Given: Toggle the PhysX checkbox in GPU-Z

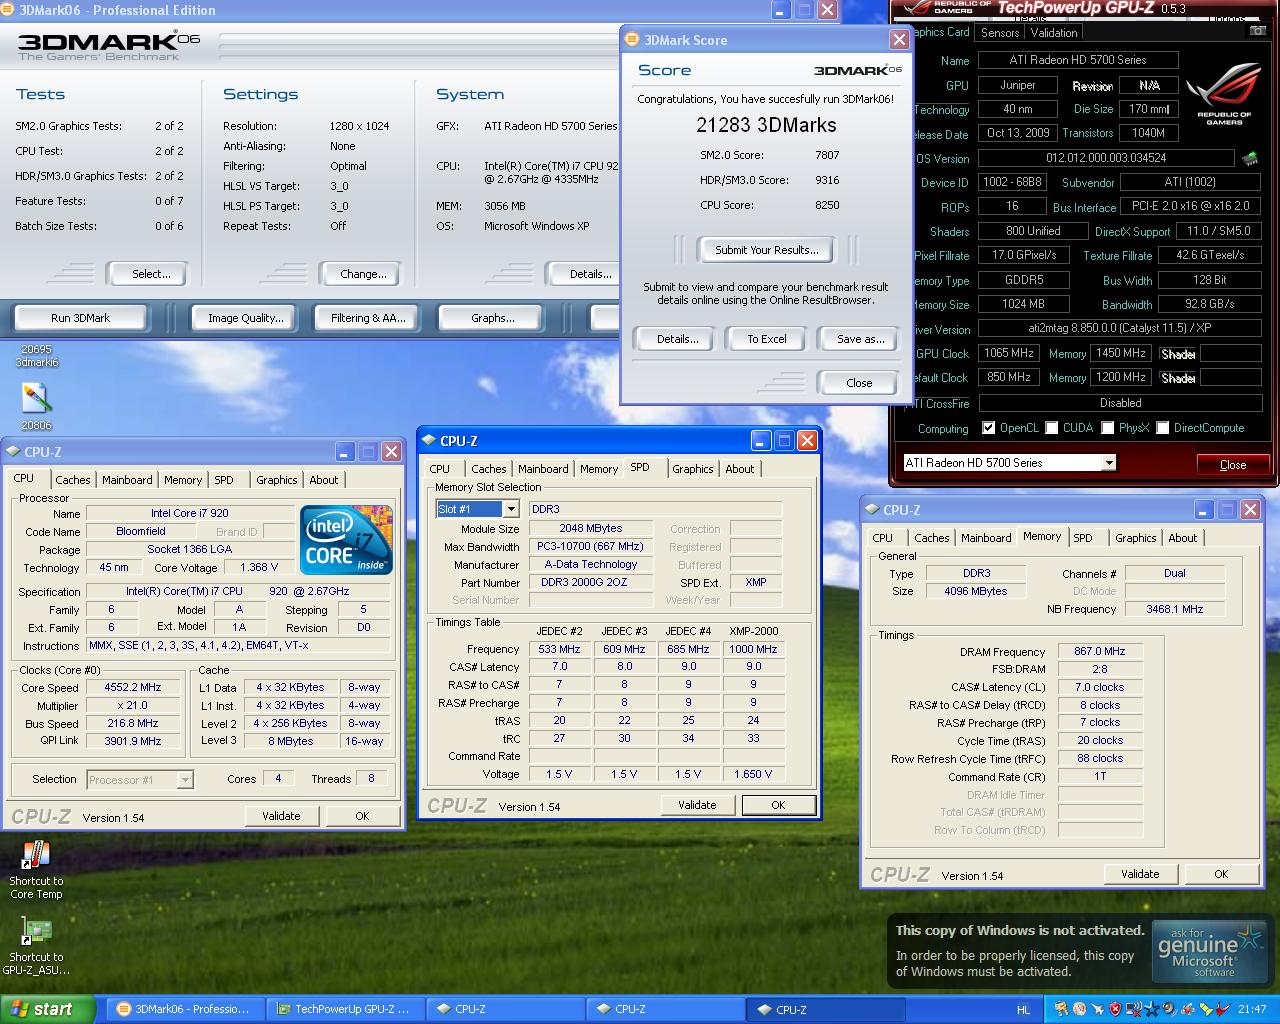Looking at the screenshot, I should [1107, 428].
